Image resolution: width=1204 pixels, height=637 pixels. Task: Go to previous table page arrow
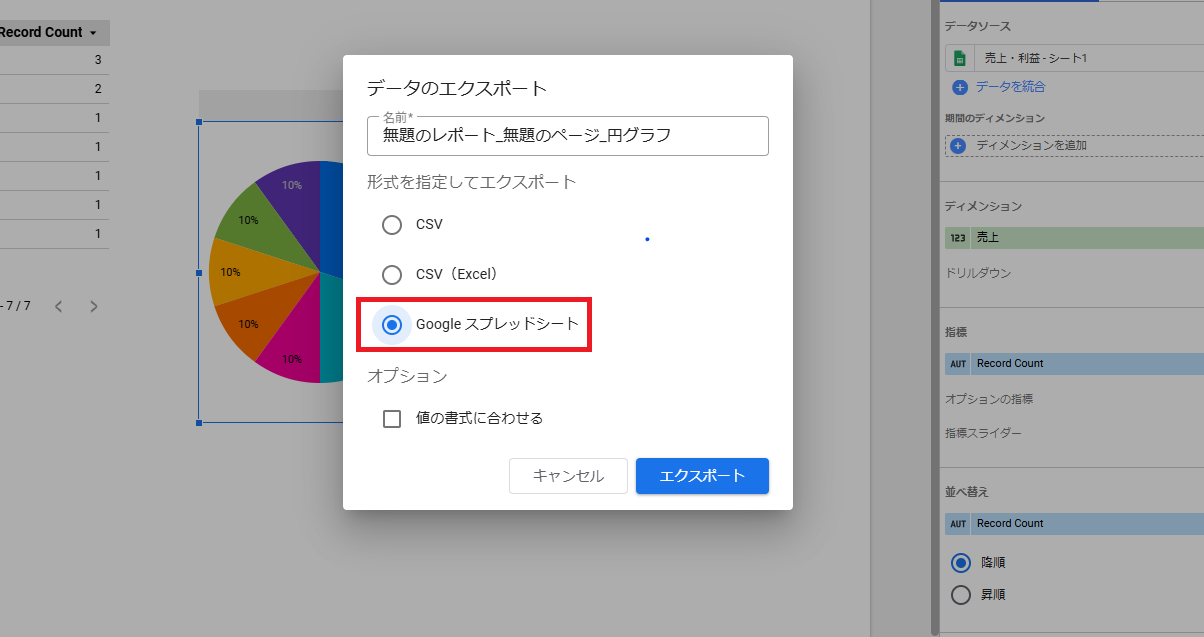tap(59, 306)
